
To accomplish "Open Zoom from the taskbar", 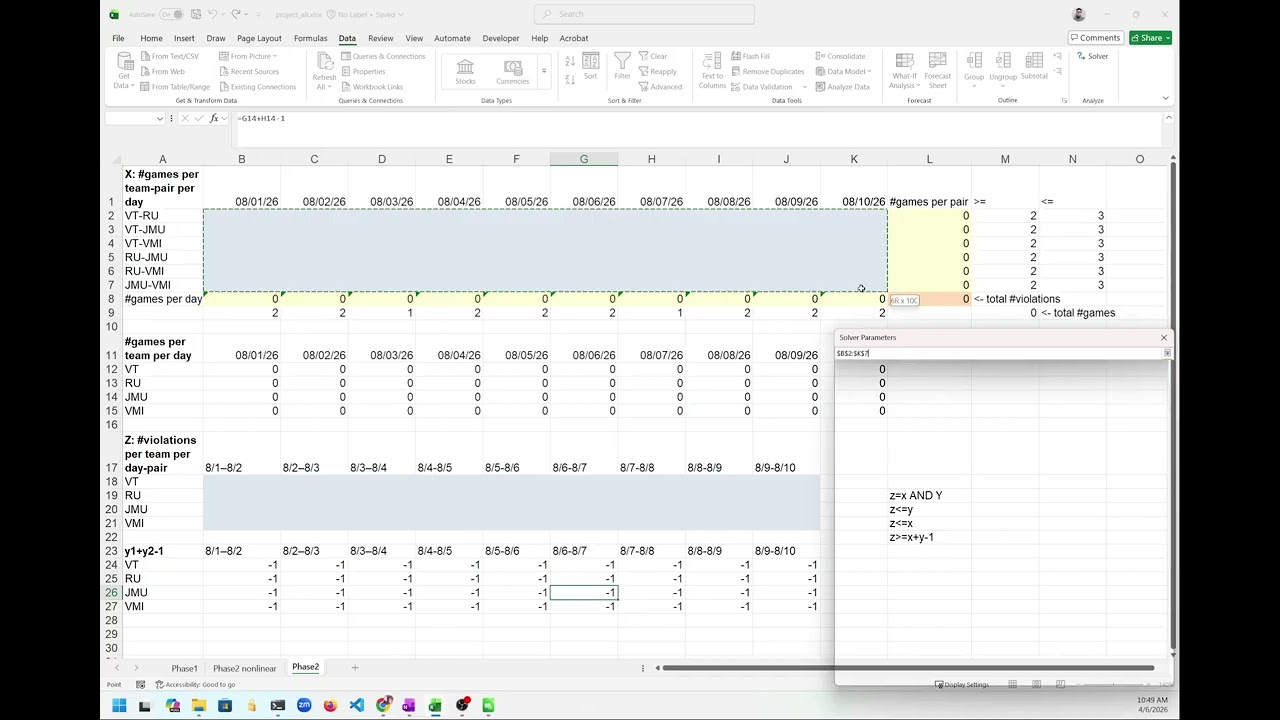I will click(304, 706).
